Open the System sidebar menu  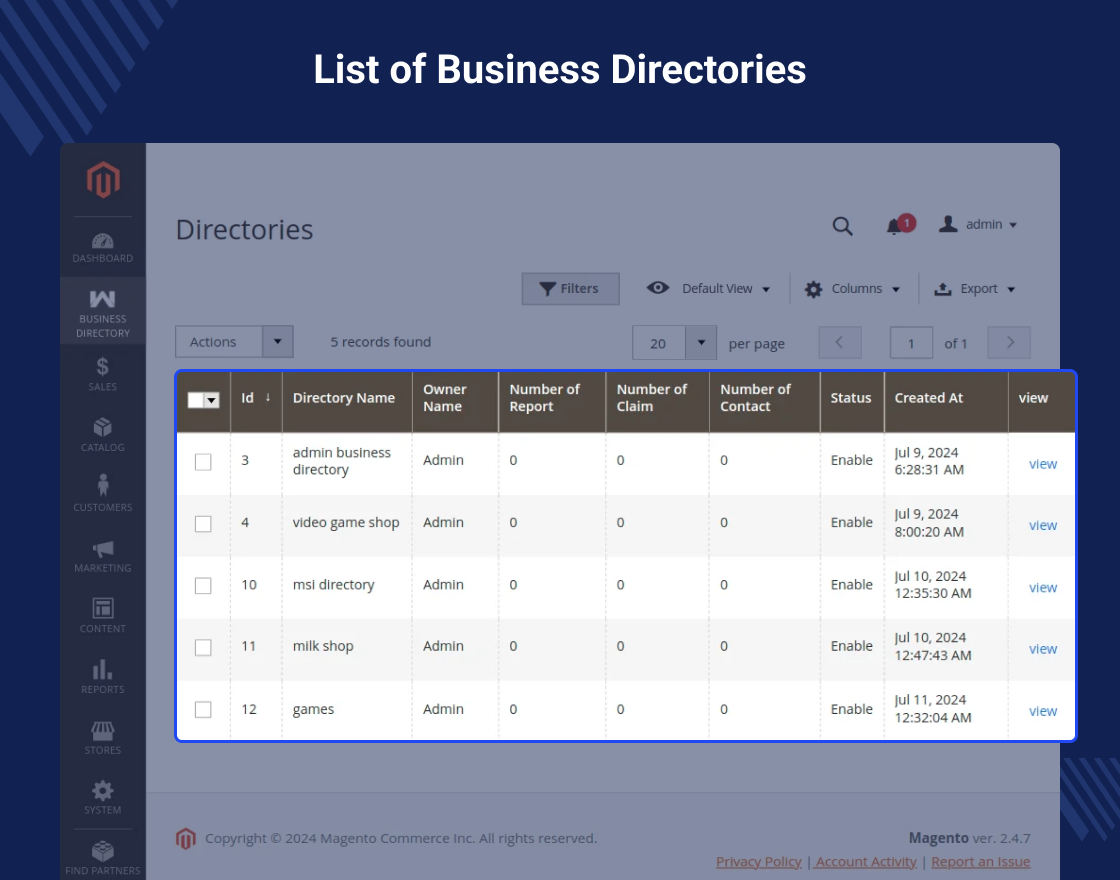click(103, 797)
